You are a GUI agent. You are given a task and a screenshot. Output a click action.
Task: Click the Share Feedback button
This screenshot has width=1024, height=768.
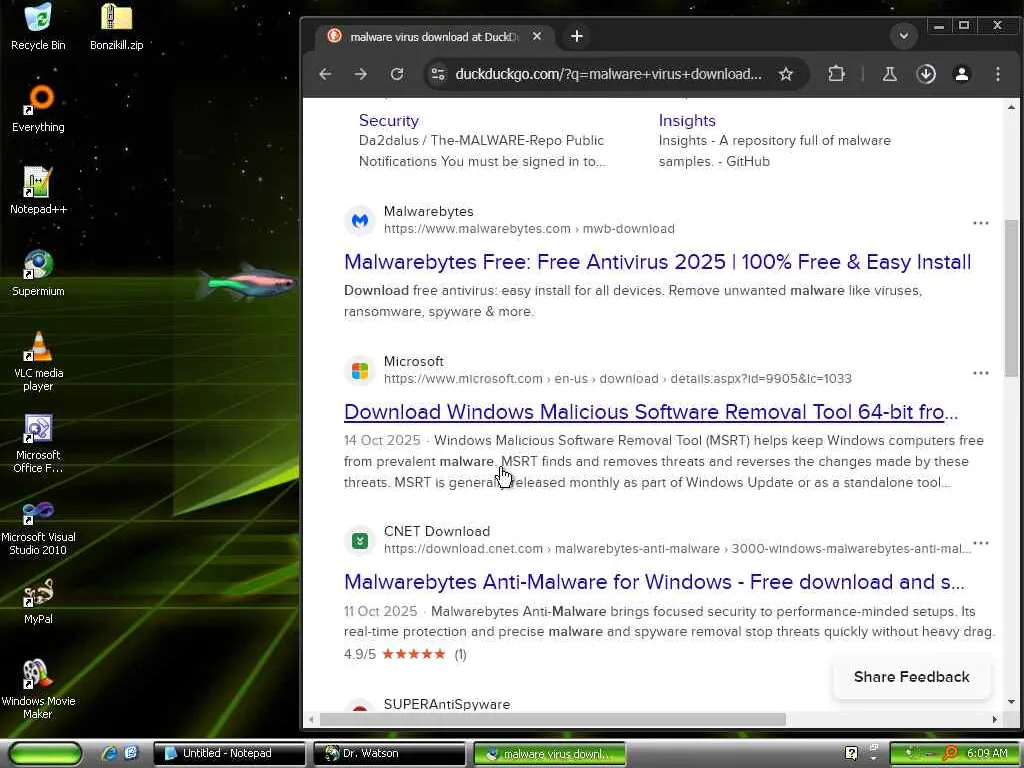point(912,677)
